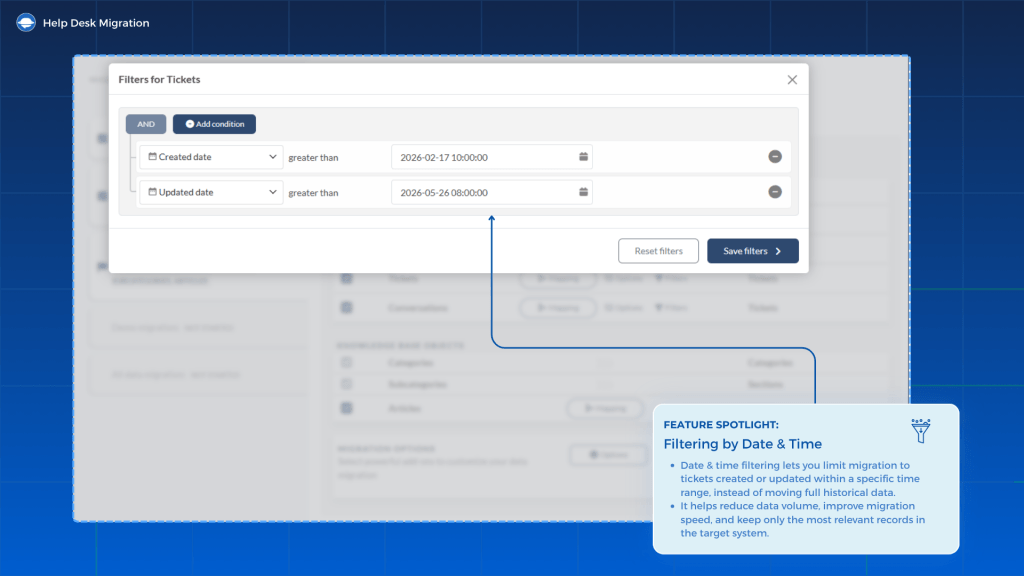Click the 'Filters for Tickets' dialog title

point(159,79)
